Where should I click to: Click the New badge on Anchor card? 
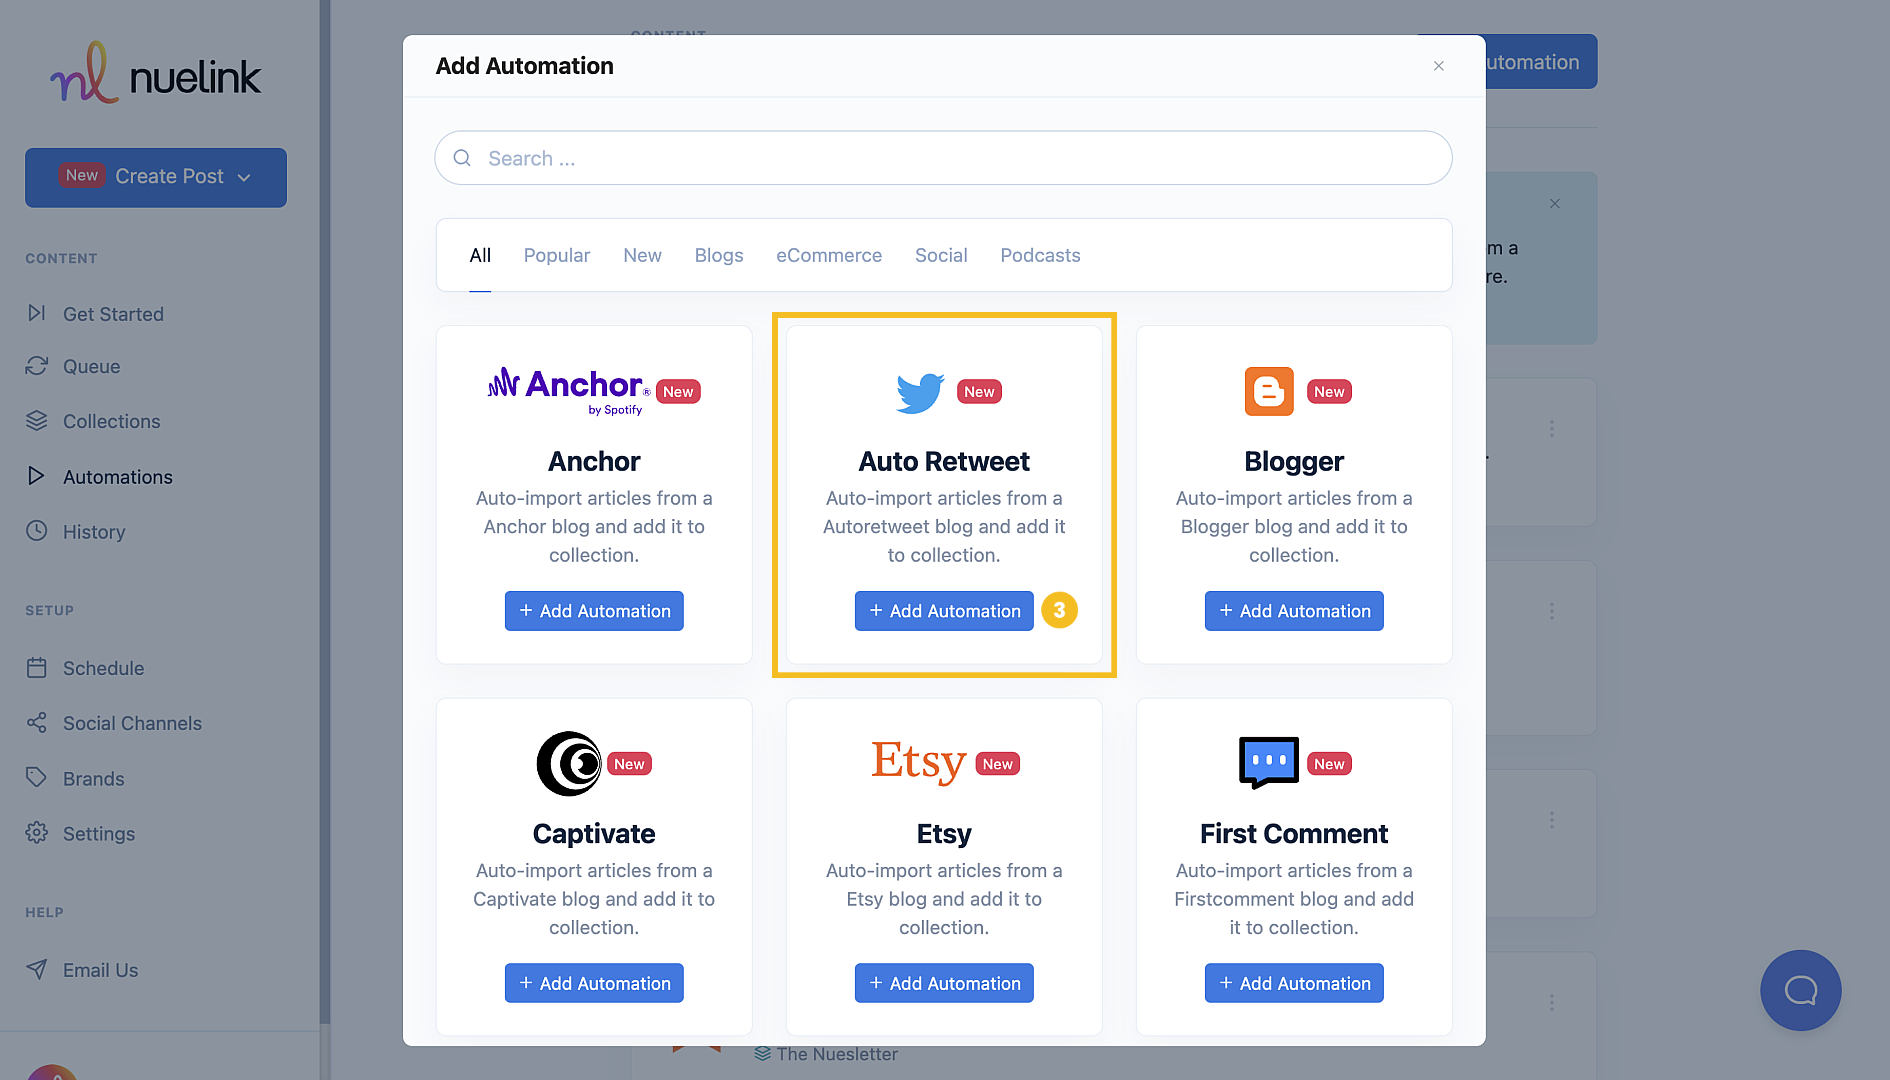tap(678, 392)
